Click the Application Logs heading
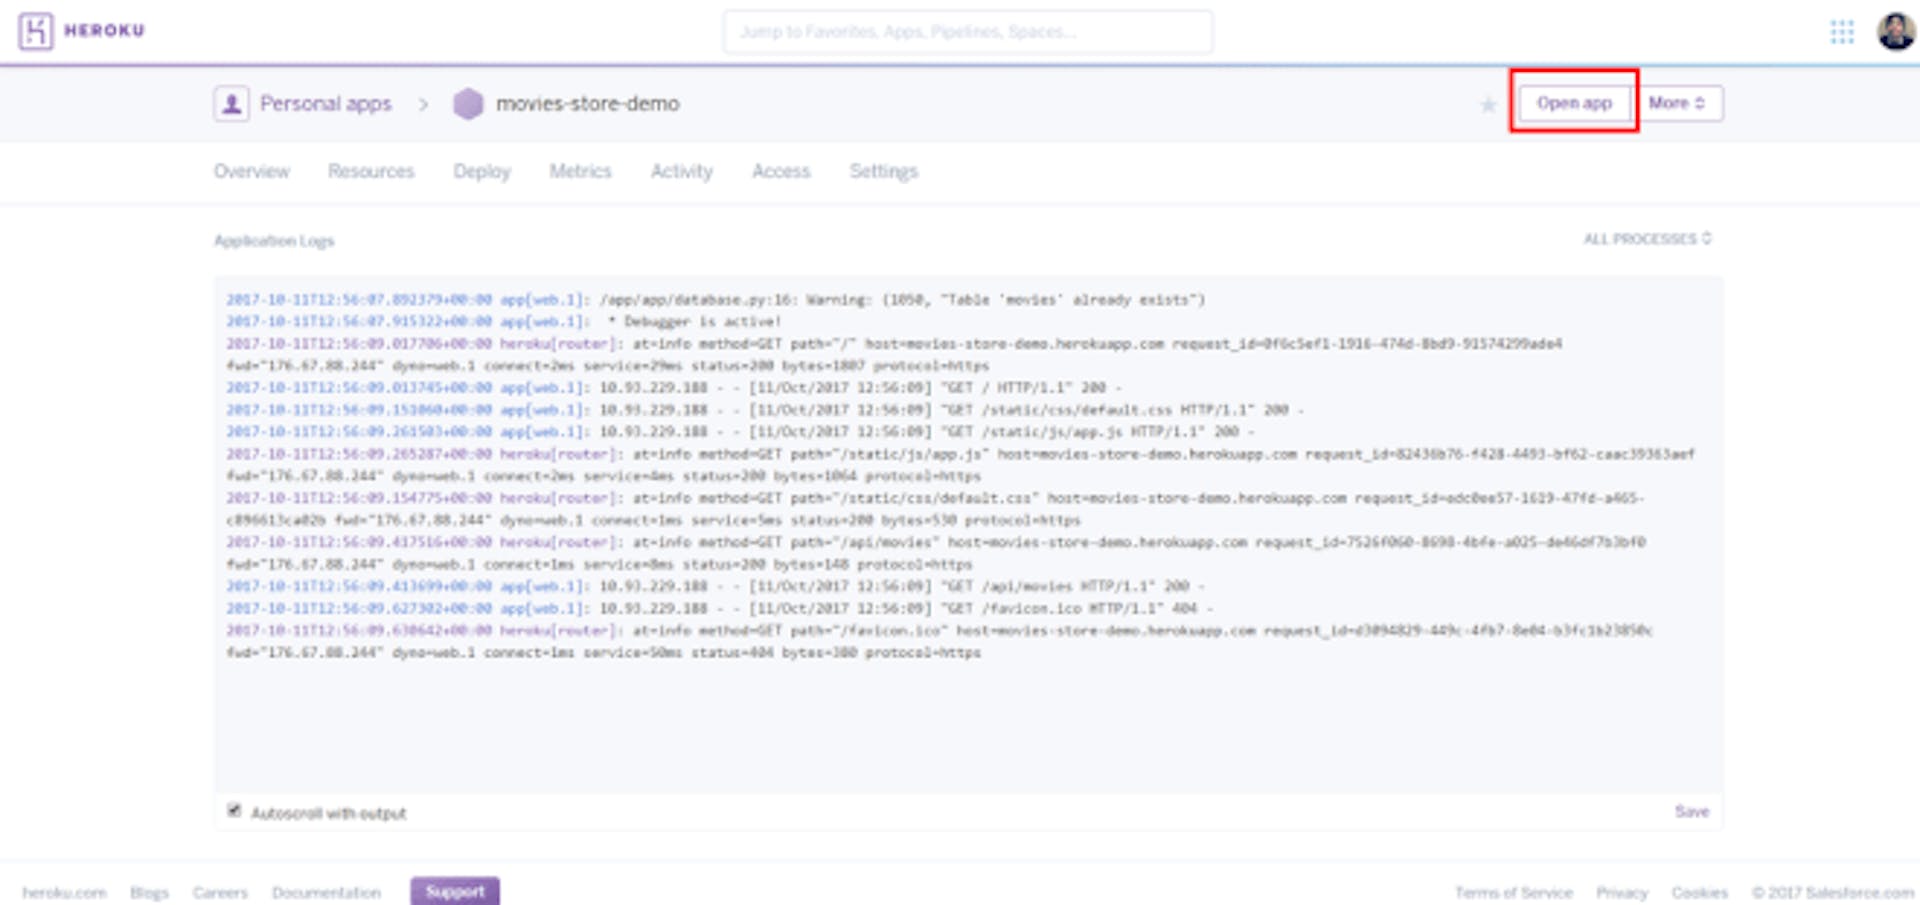The height and width of the screenshot is (905, 1920). click(274, 241)
